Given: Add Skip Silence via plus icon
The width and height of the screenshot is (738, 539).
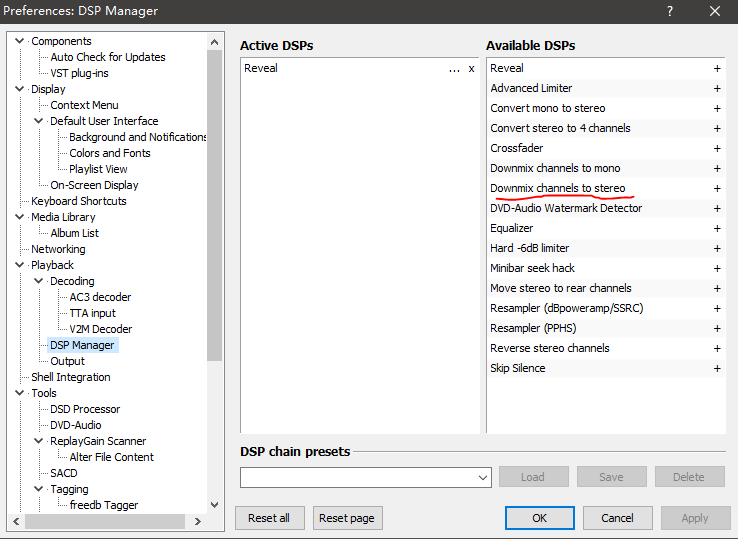Looking at the screenshot, I should [x=717, y=369].
